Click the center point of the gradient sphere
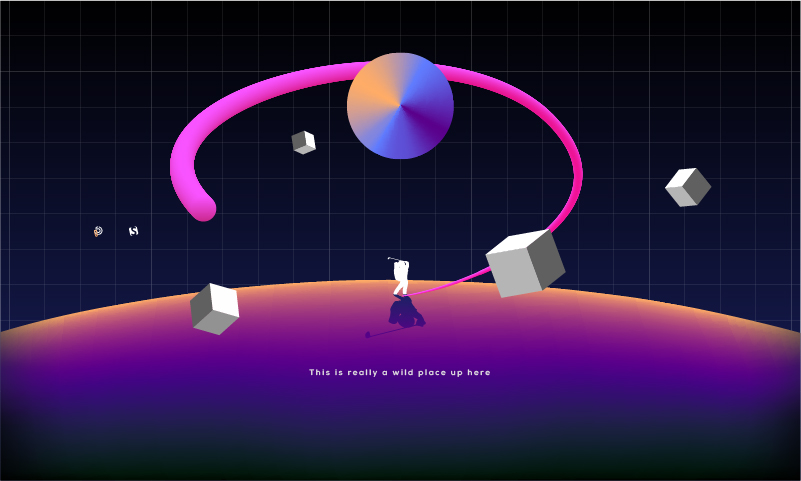The image size is (801, 481). pyautogui.click(x=400, y=105)
